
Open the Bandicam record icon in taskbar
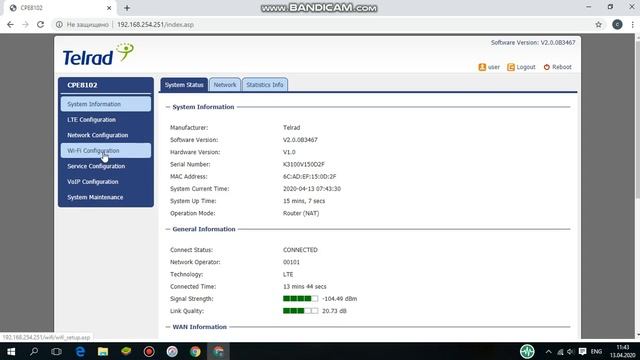click(x=149, y=351)
